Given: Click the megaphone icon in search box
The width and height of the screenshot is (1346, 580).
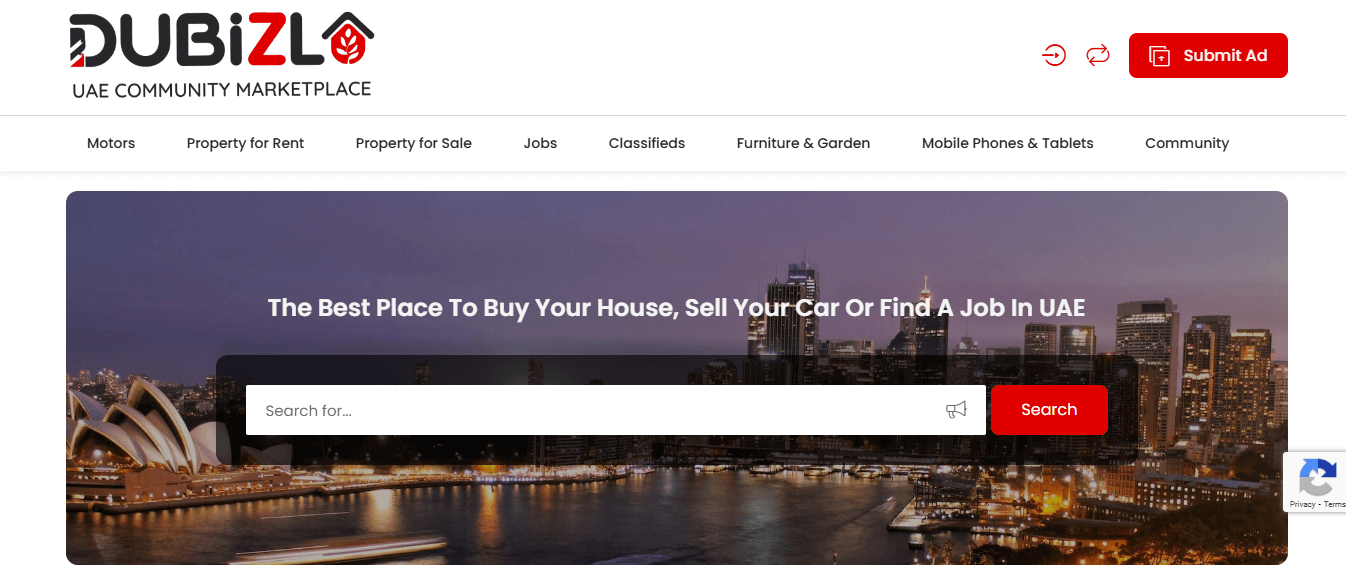Looking at the screenshot, I should 957,410.
